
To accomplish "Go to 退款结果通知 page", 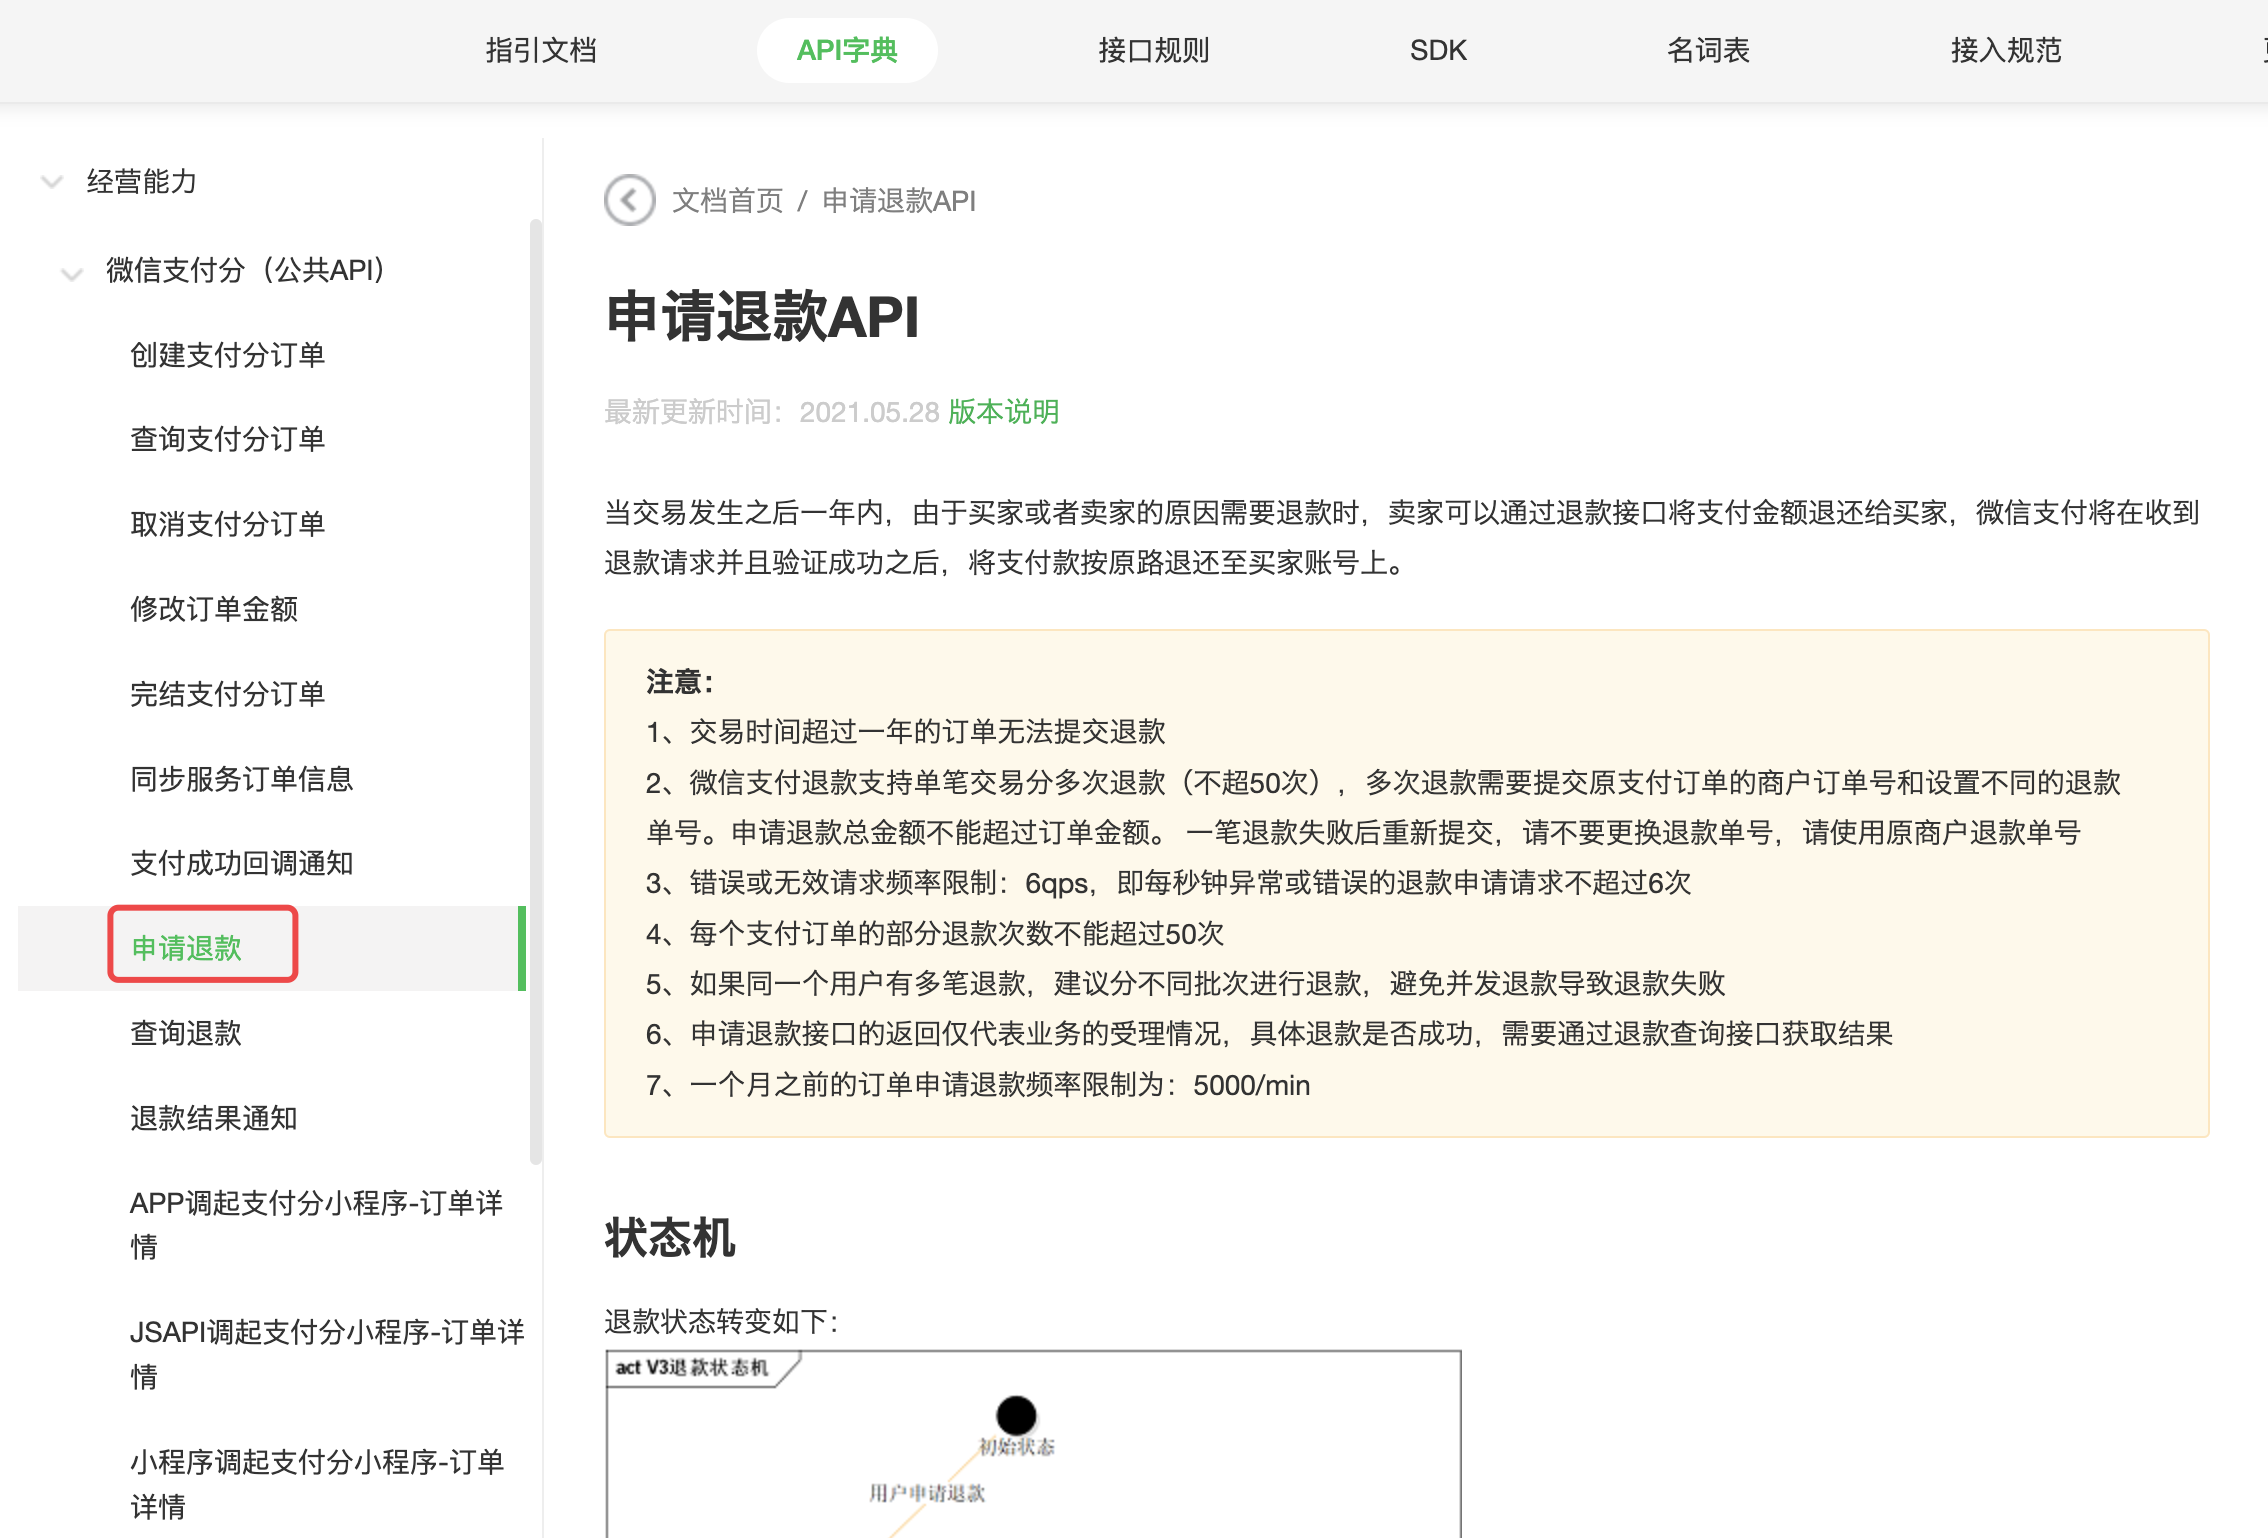I will click(214, 1118).
